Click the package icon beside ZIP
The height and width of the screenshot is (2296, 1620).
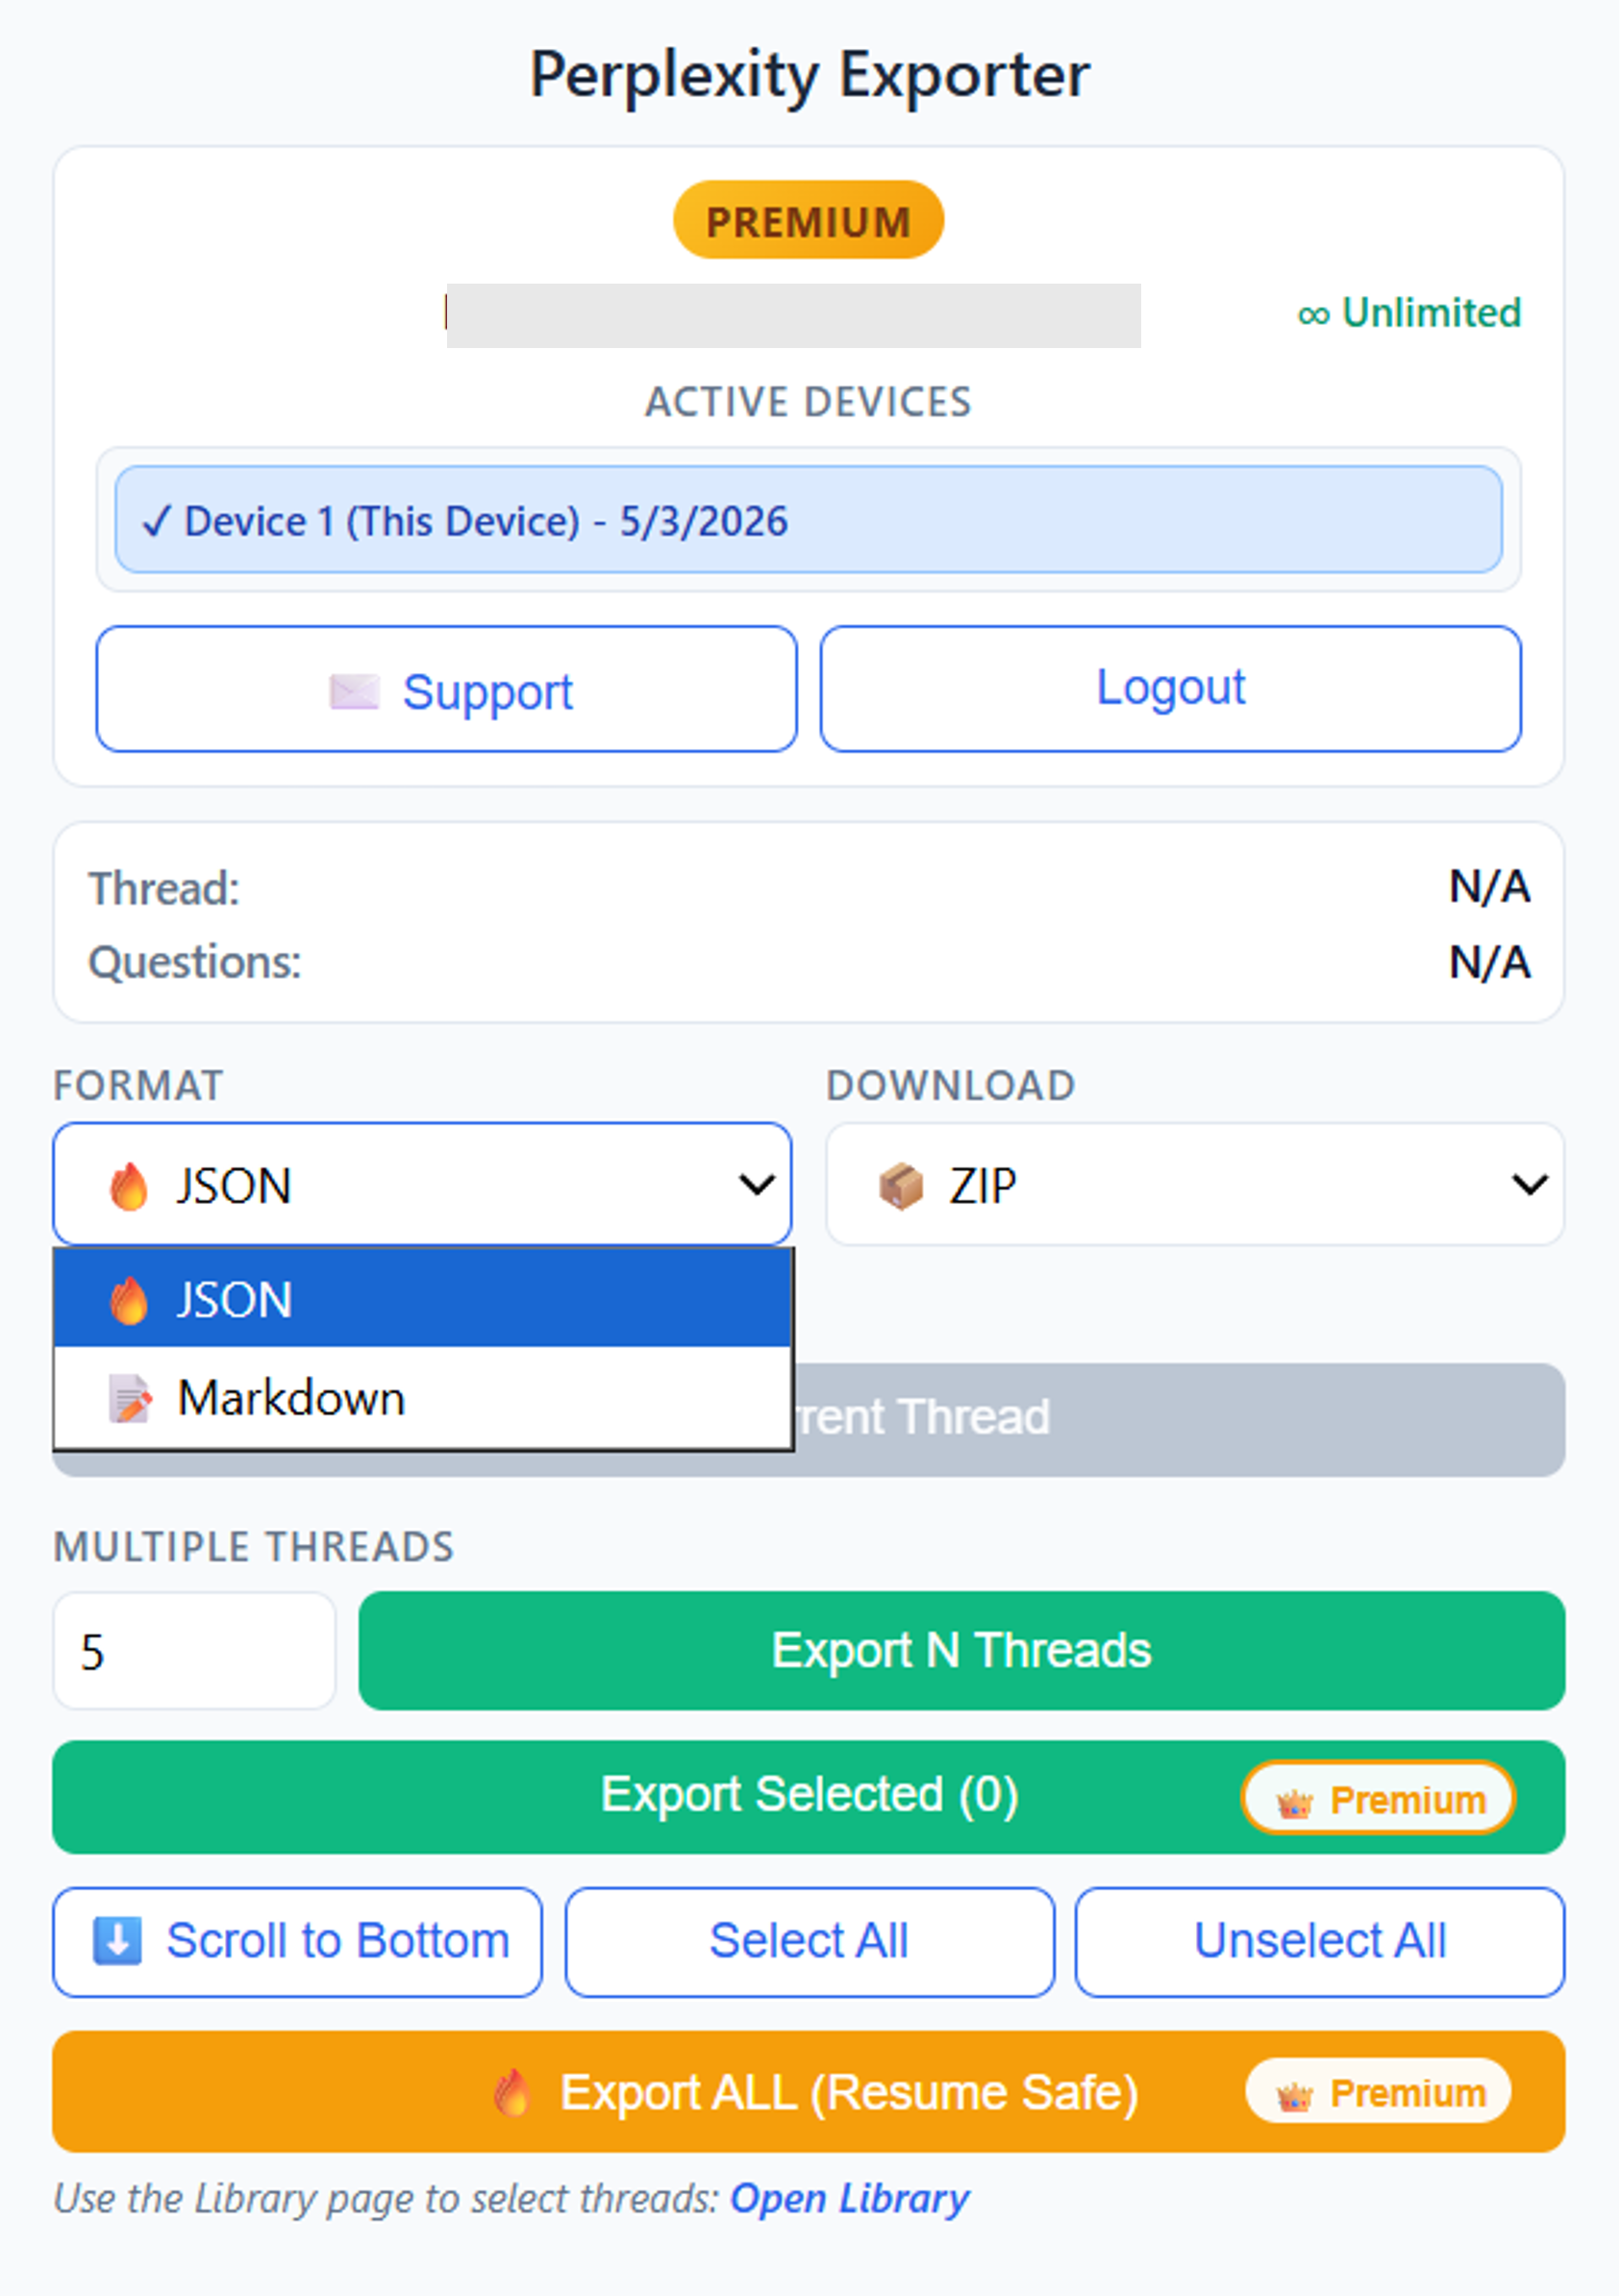(900, 1186)
